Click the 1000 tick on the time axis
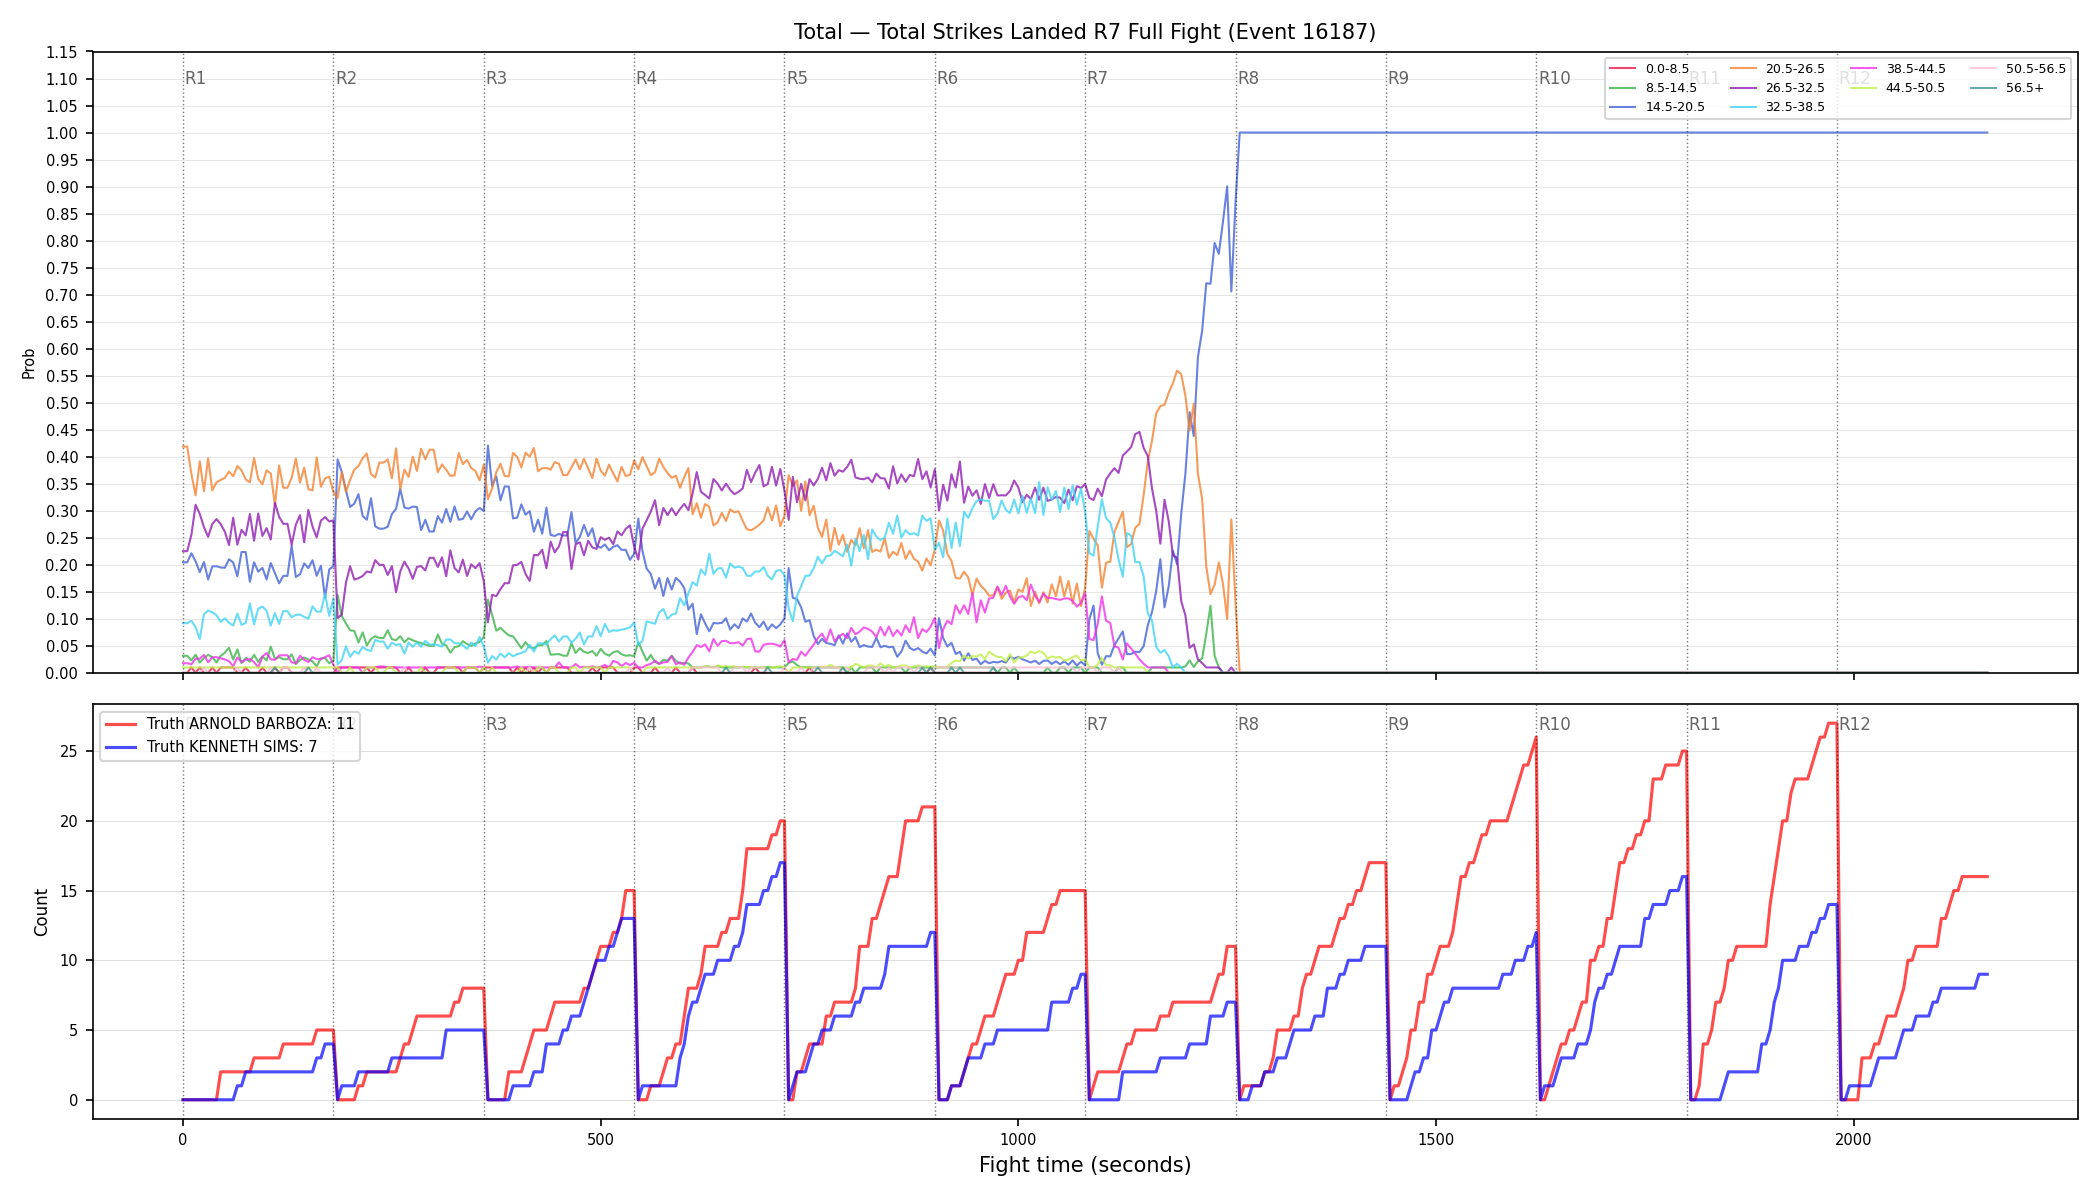Screen dimensions: 2100x1200 coord(1018,1139)
